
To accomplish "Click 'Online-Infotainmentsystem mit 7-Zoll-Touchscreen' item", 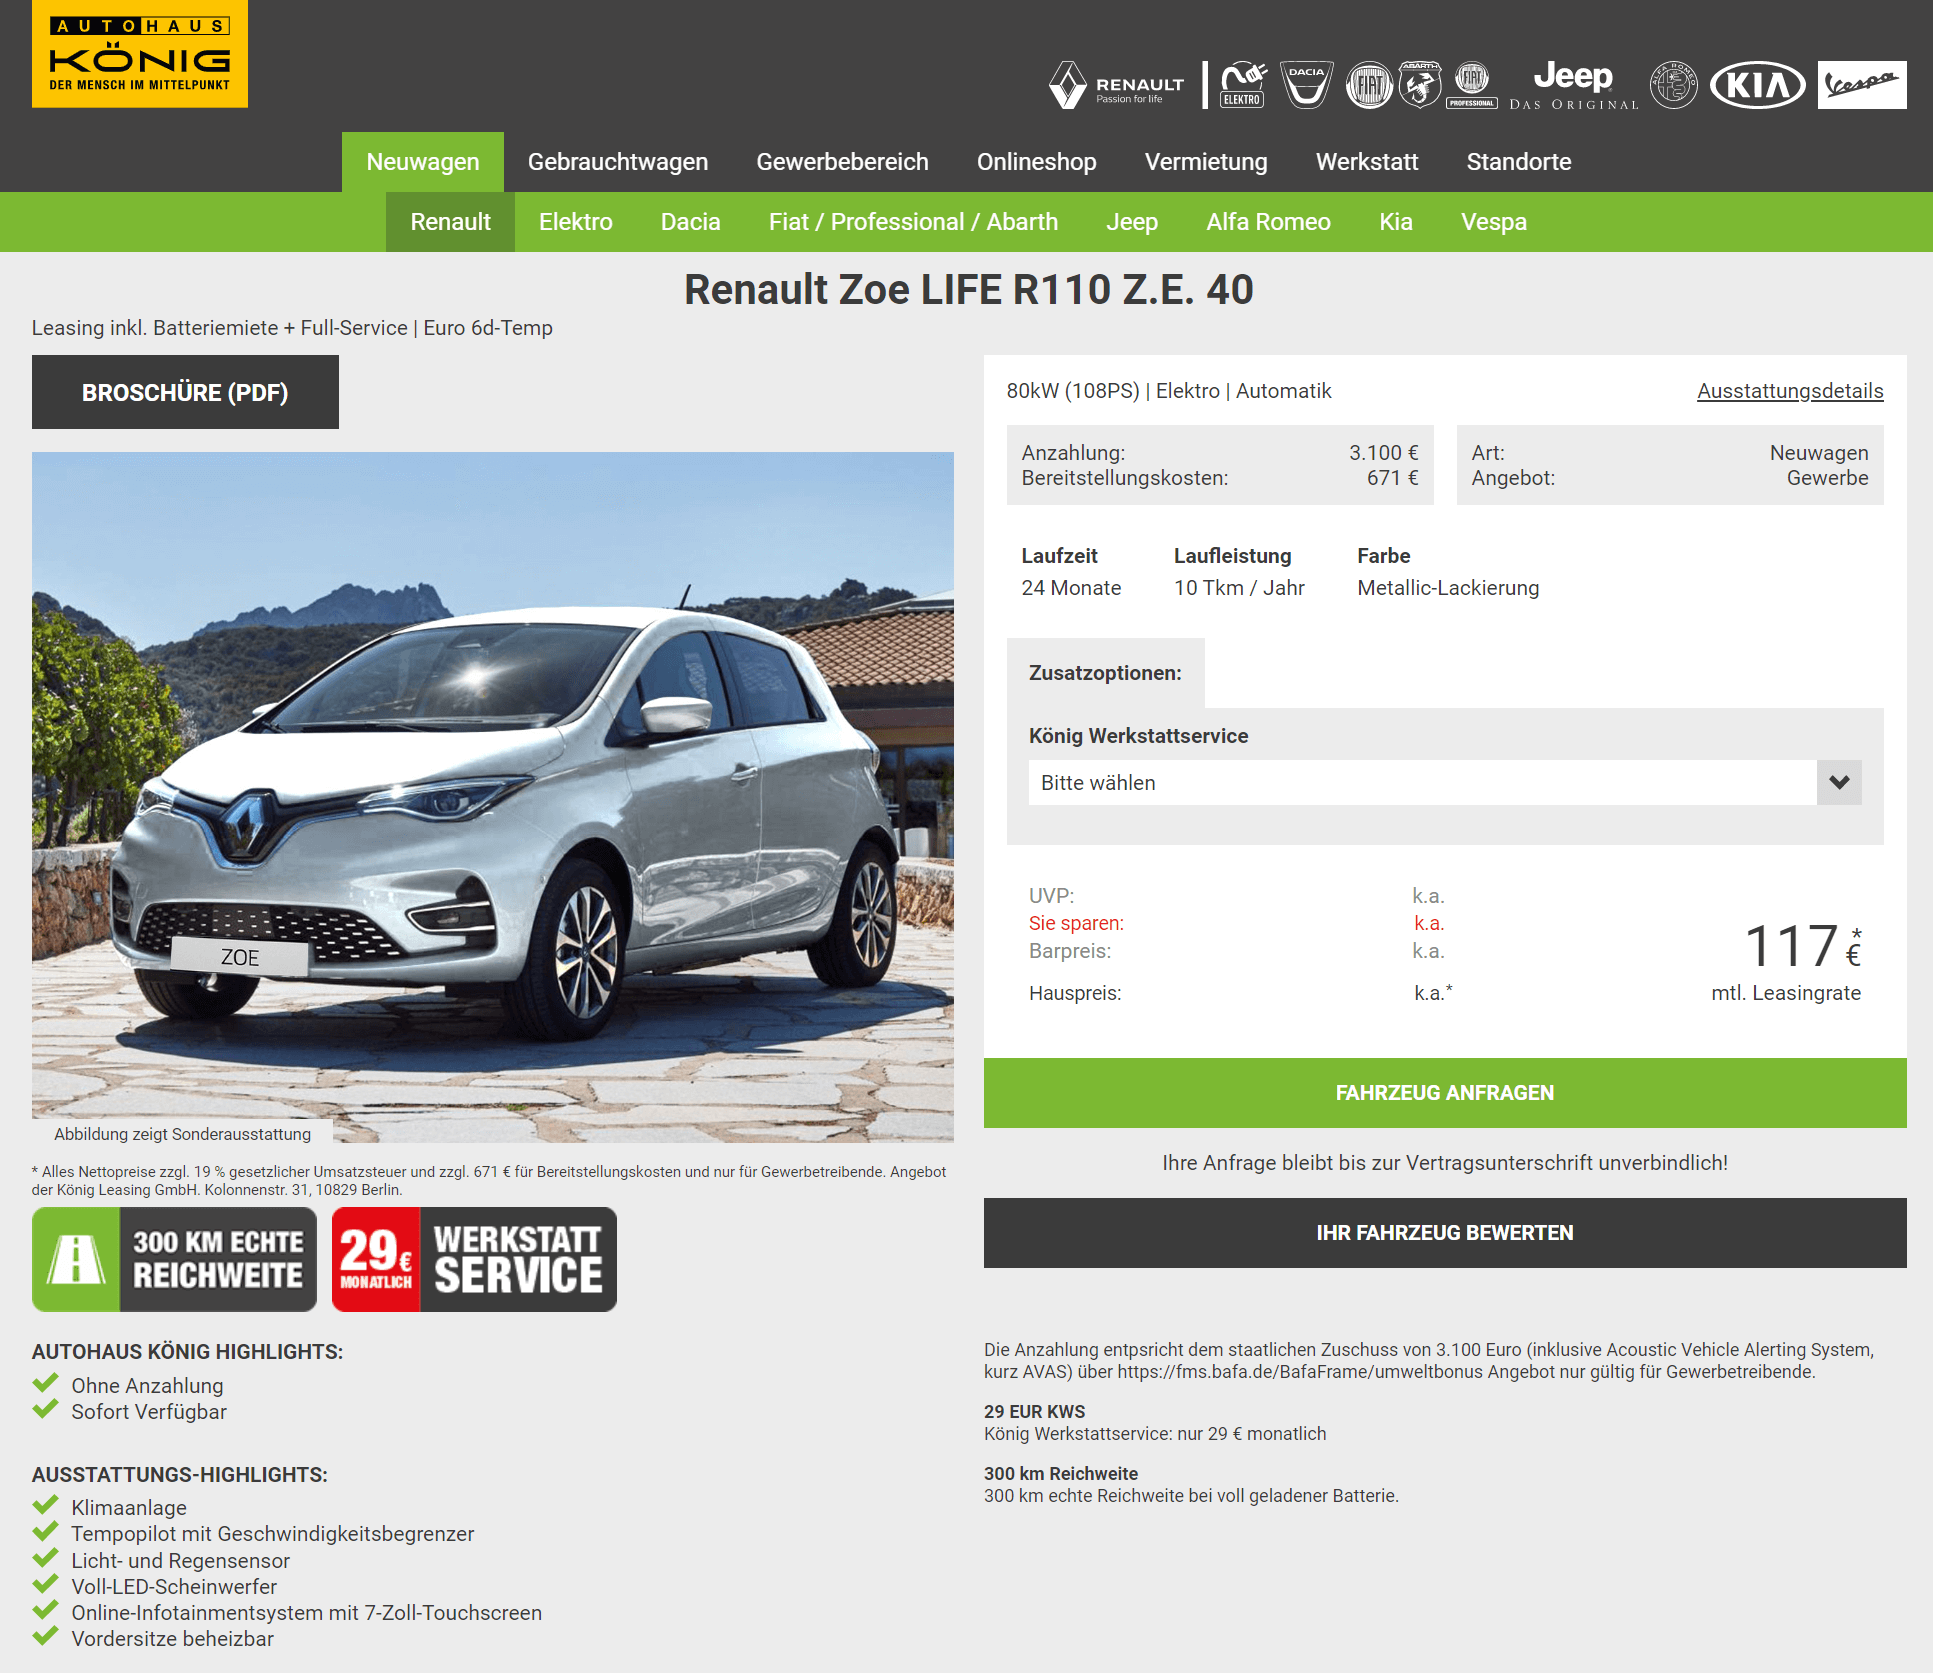I will (x=306, y=1613).
